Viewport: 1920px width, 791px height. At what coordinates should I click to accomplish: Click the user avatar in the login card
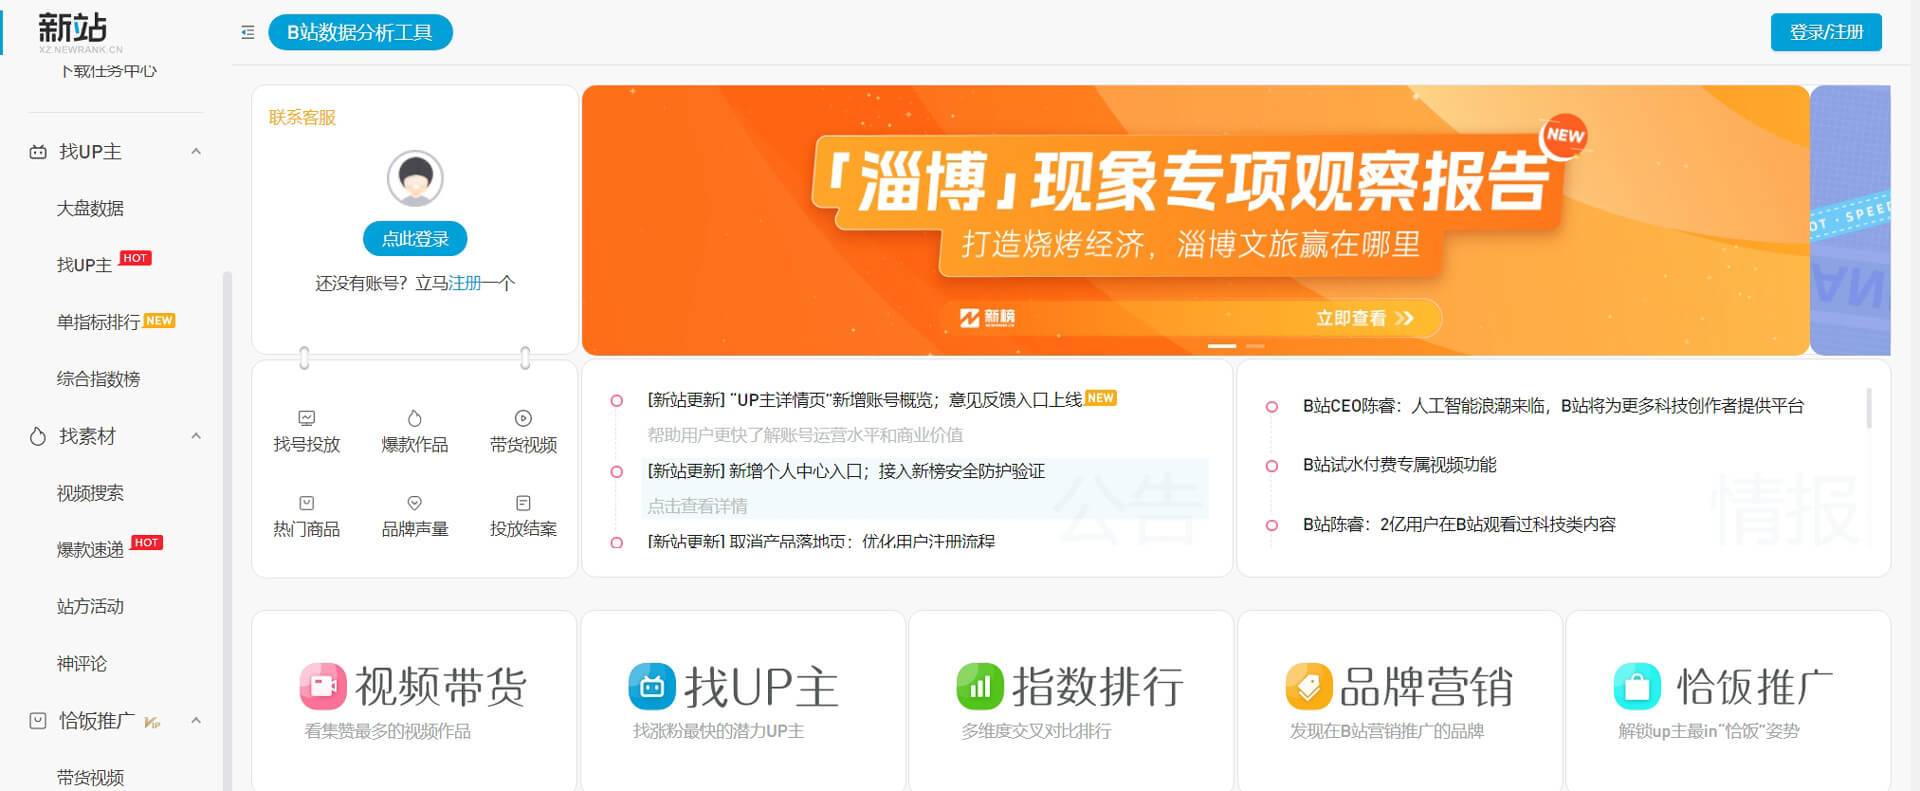tap(415, 179)
